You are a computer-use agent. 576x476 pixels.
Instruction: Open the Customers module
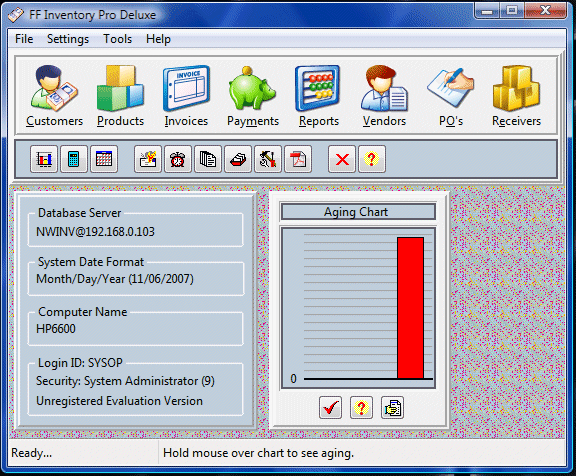[x=54, y=96]
